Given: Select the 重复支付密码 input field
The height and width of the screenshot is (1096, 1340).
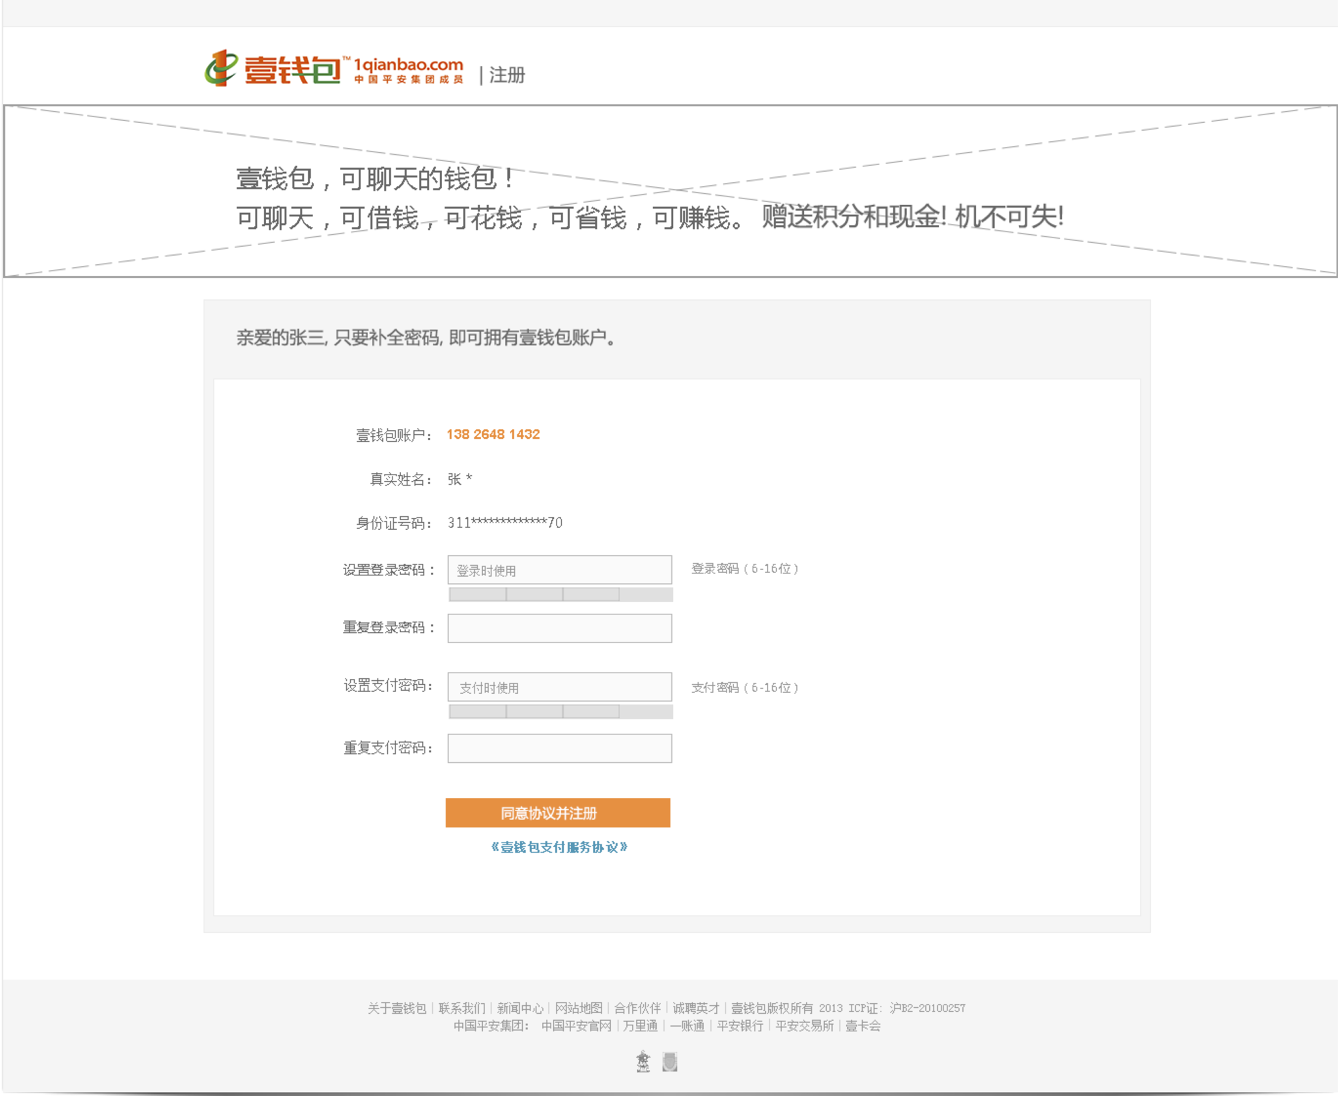Looking at the screenshot, I should pyautogui.click(x=559, y=748).
